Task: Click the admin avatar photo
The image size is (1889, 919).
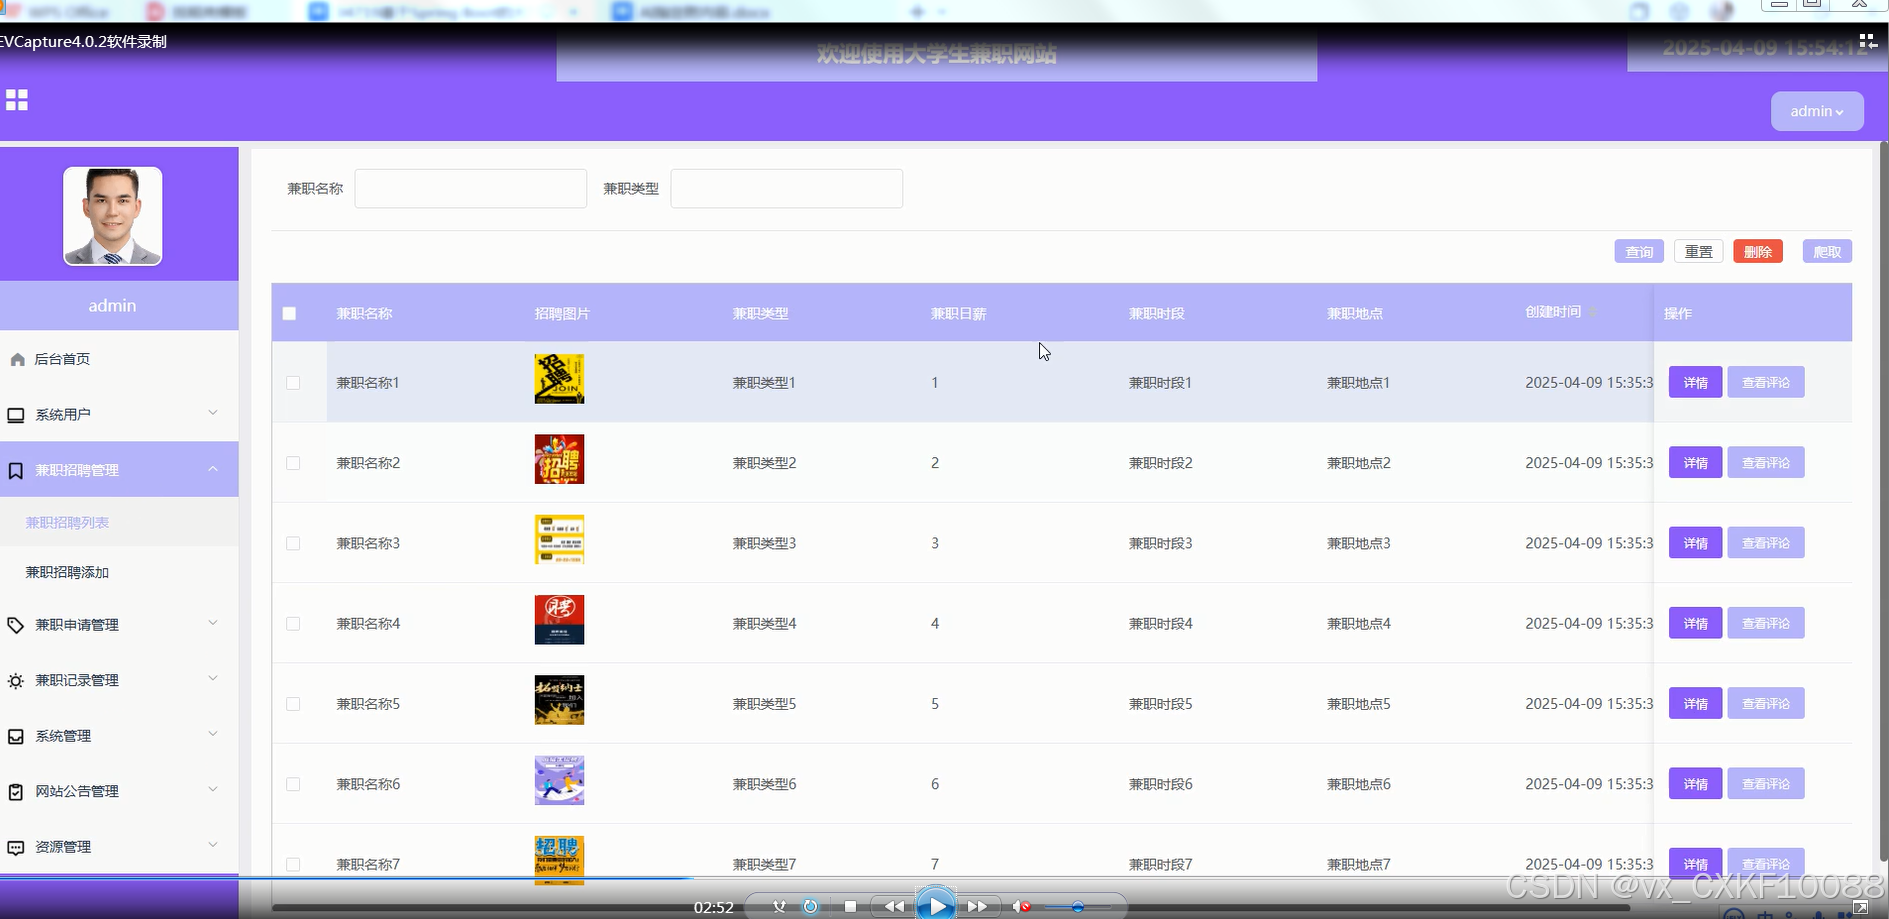Action: click(x=113, y=216)
